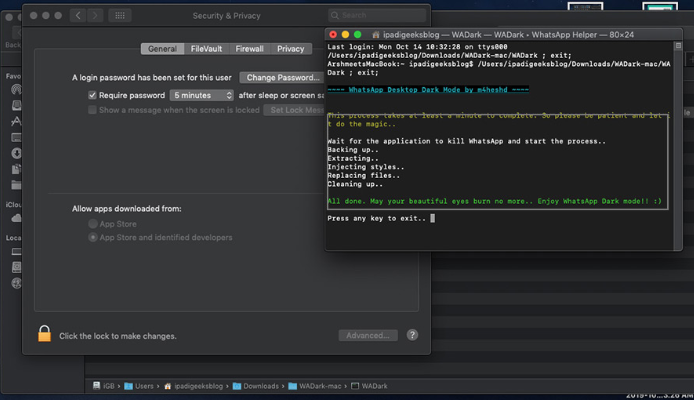Open the 5 minutes password delay dropdown
The image size is (694, 400).
(201, 95)
